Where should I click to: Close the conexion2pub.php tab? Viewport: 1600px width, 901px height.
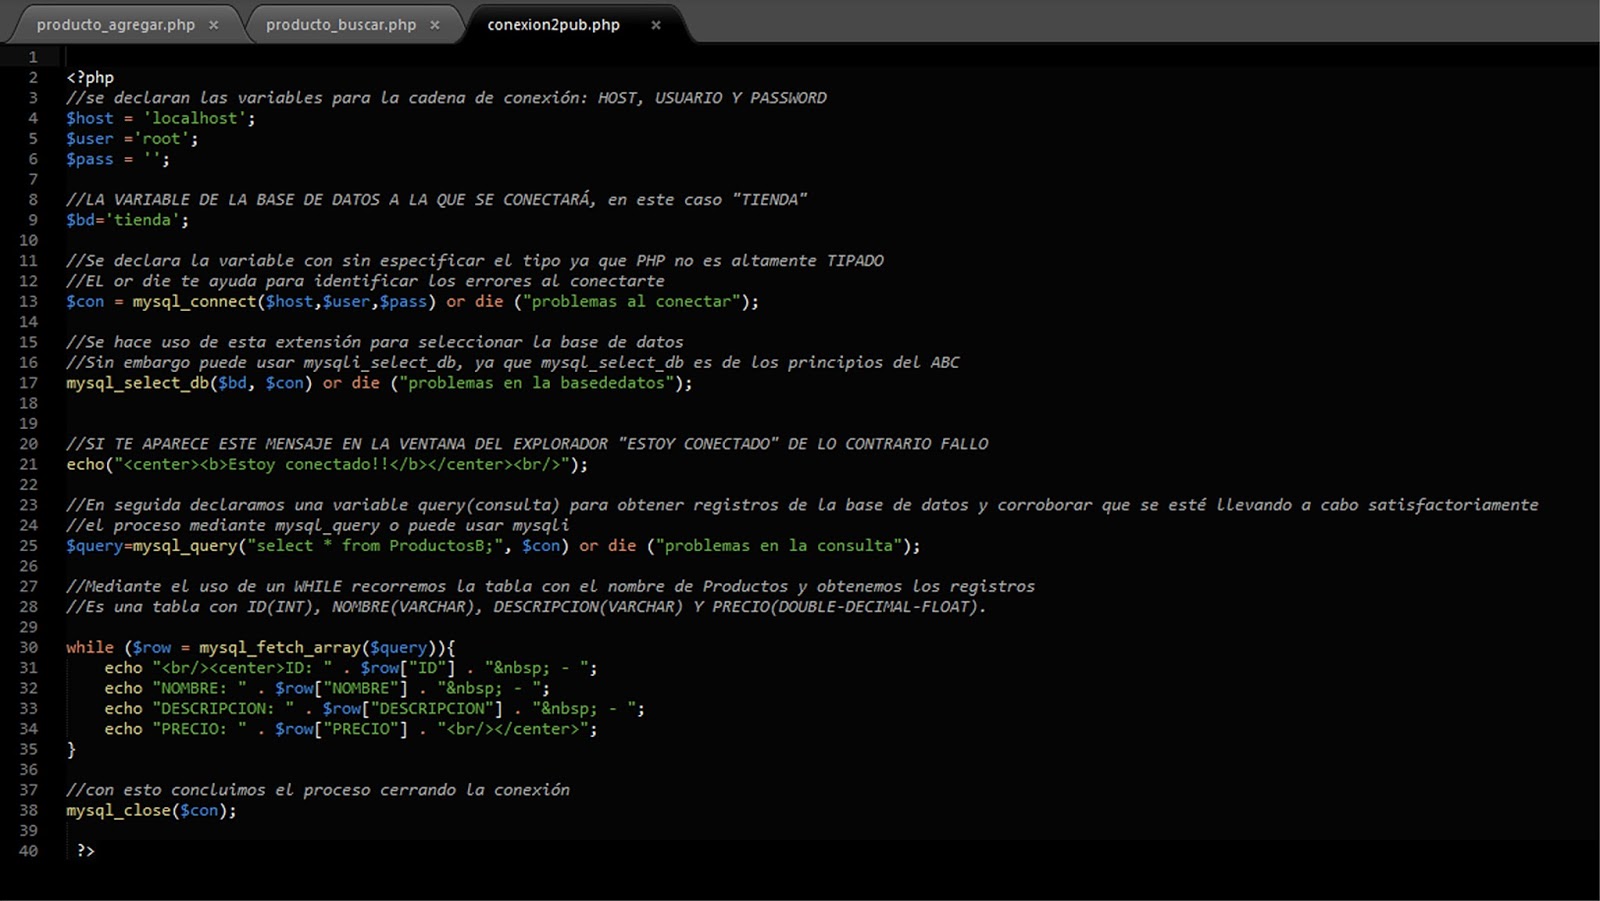pyautogui.click(x=655, y=25)
